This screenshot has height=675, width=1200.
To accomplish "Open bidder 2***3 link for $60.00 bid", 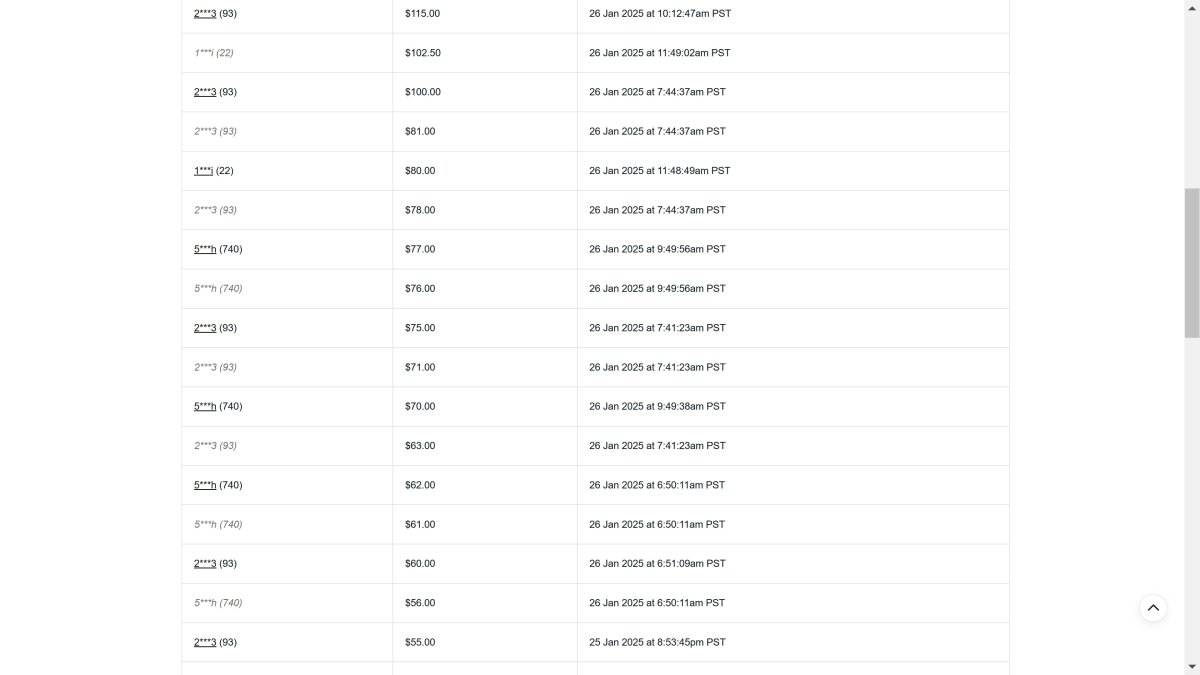I will (x=205, y=564).
